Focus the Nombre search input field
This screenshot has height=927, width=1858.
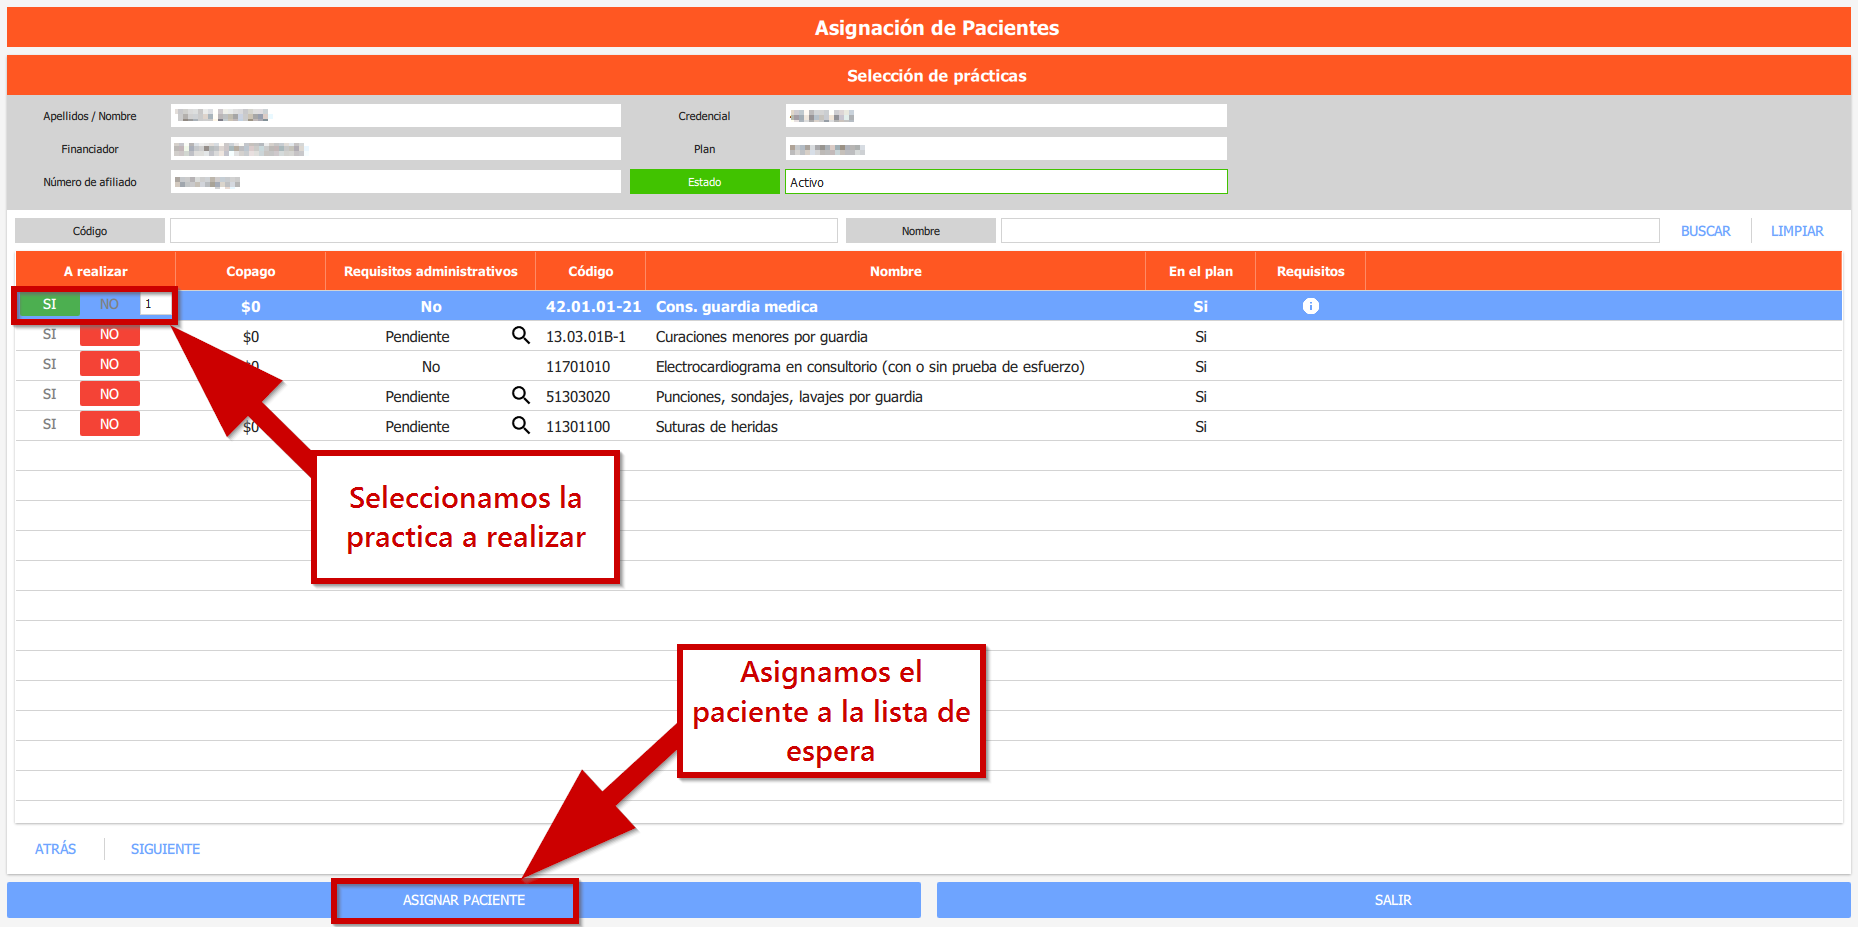tap(1329, 231)
